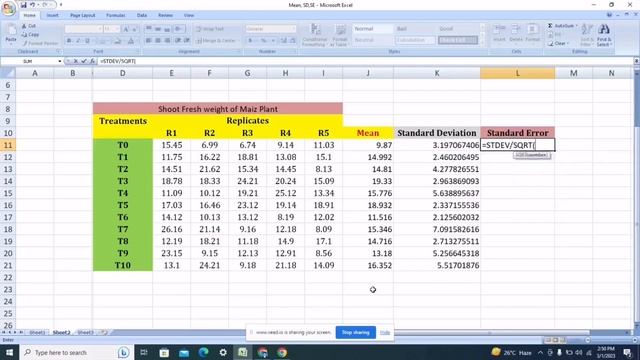Save the workbook from Quick Access toolbar
The image size is (640, 360).
click(x=24, y=5)
